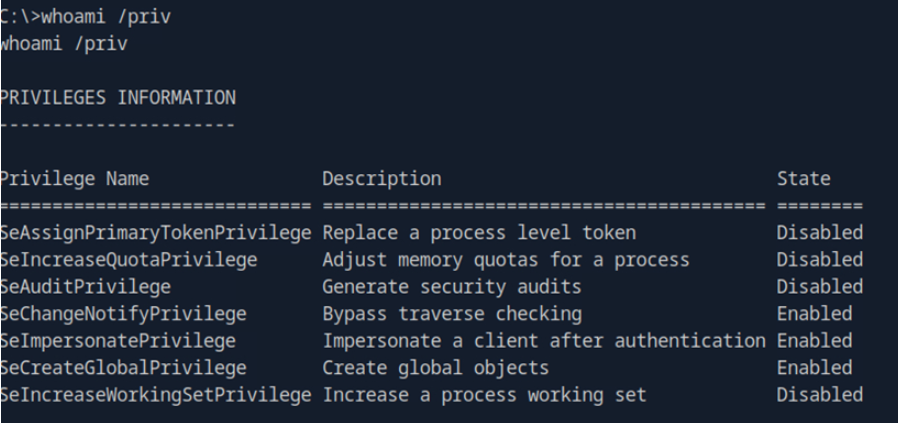898x423 pixels.
Task: Click 'Generate security audits' description
Action: [x=451, y=287]
